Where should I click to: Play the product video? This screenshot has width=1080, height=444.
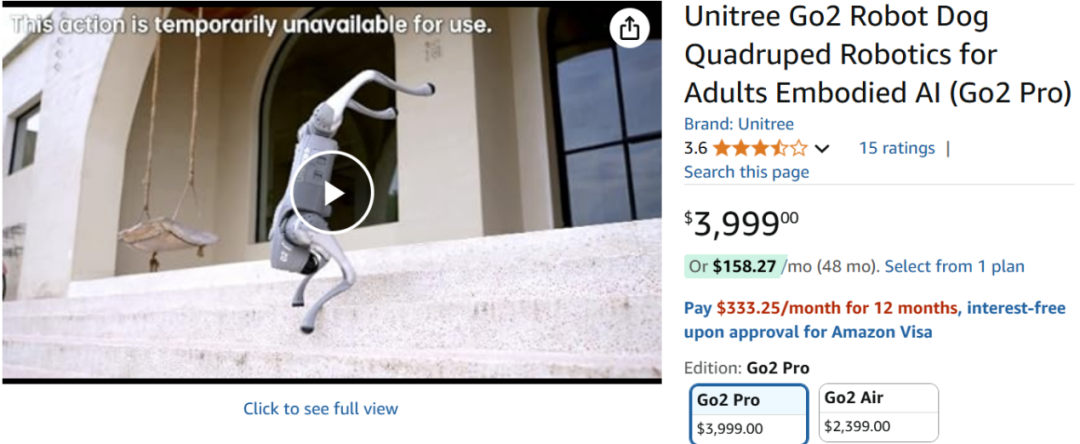click(333, 193)
